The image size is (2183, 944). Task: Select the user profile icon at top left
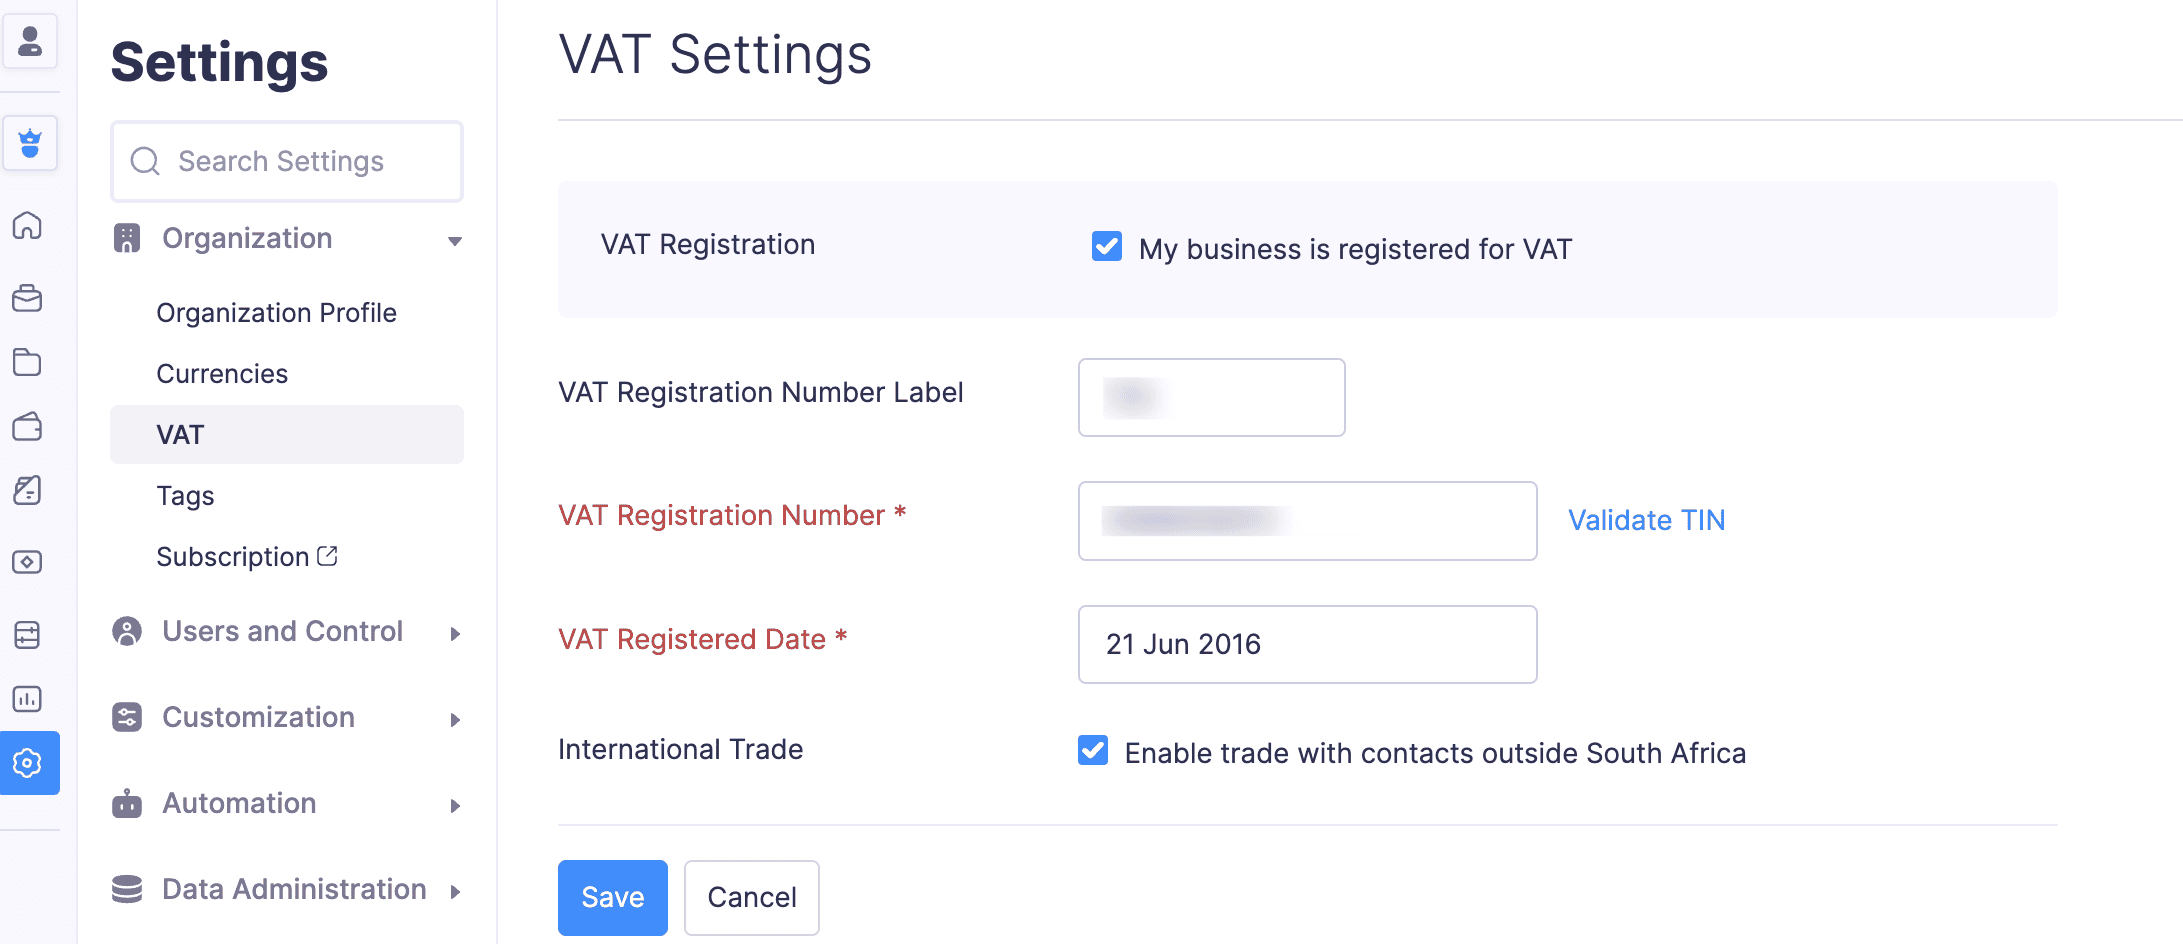[30, 42]
